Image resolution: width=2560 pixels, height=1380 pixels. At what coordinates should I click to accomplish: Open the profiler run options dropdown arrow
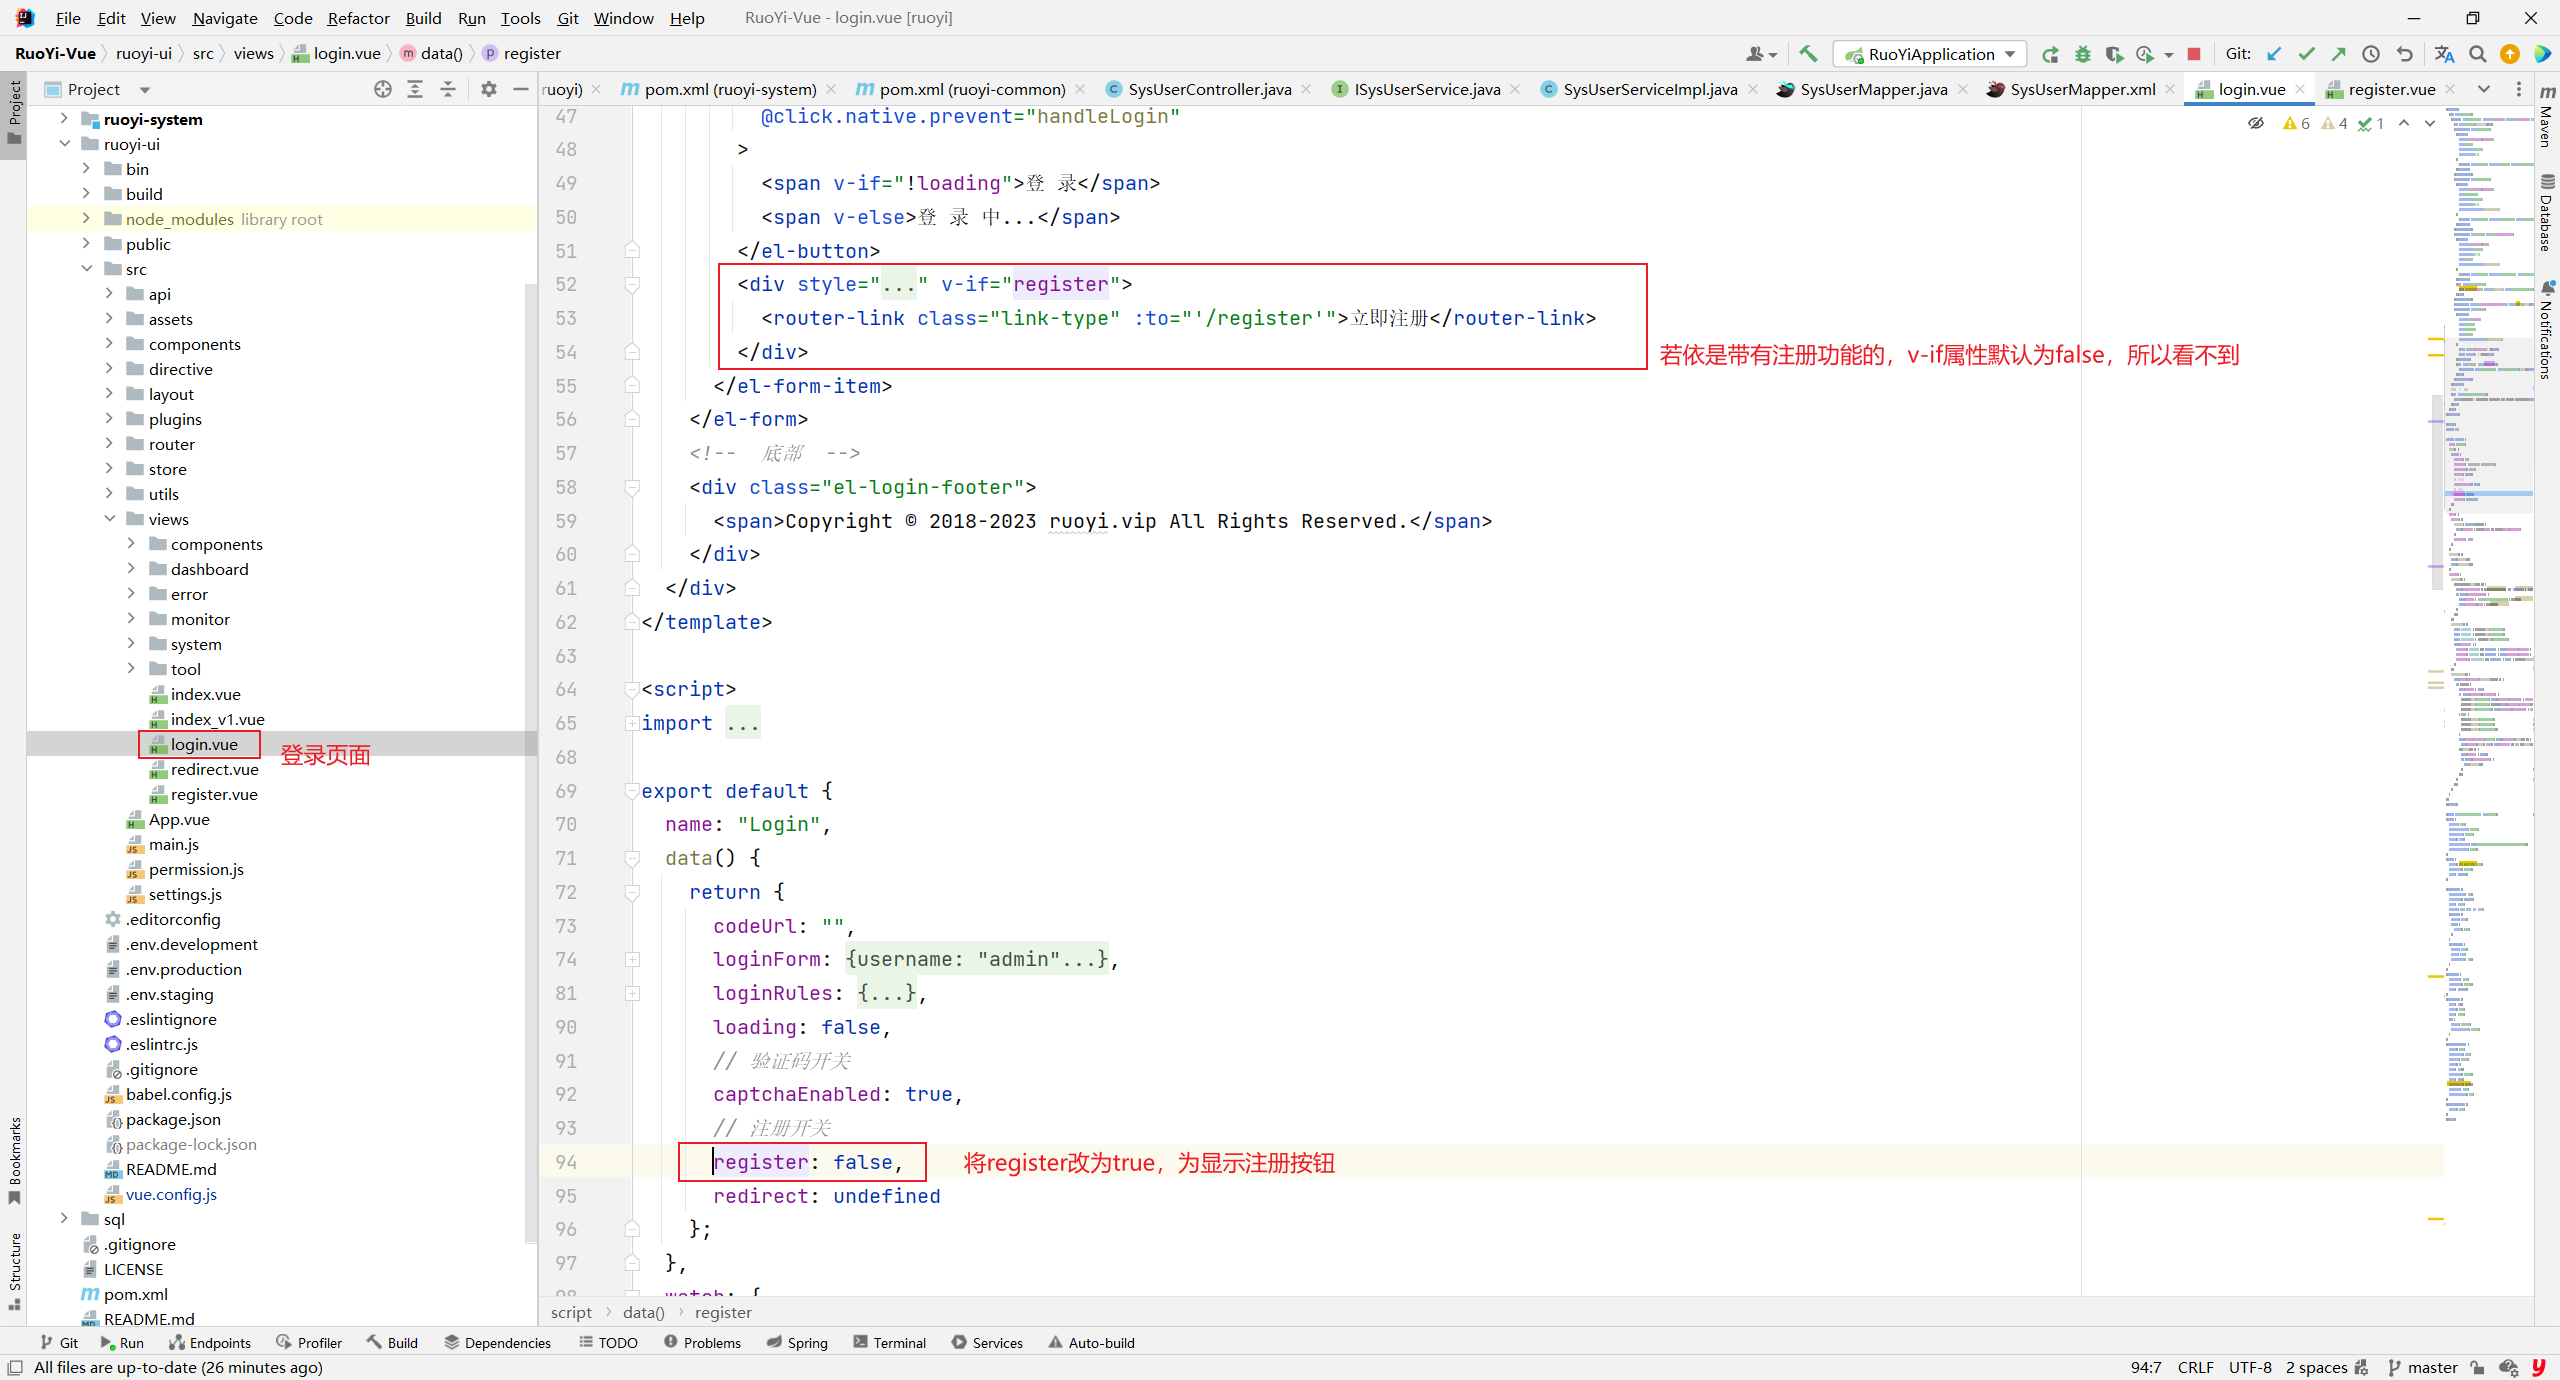click(x=2168, y=55)
